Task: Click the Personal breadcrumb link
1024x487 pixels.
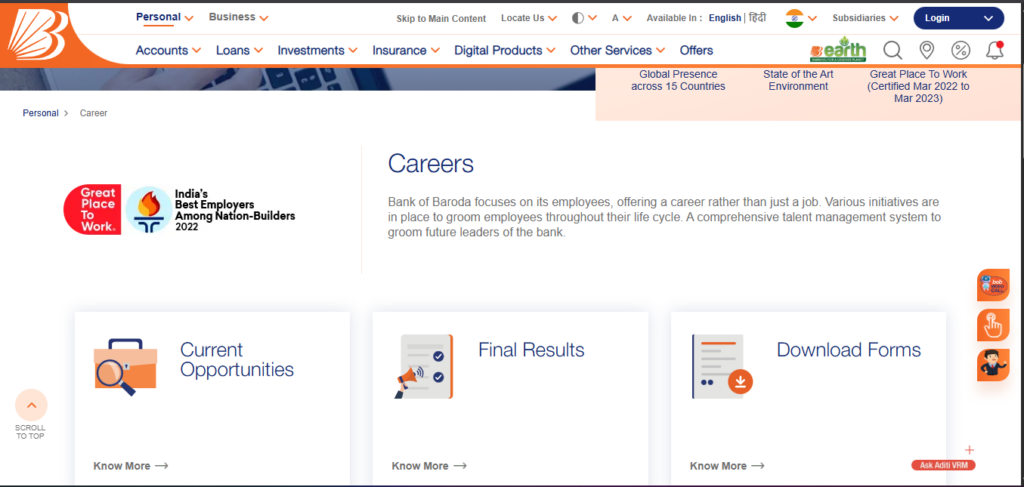Action: (x=40, y=113)
